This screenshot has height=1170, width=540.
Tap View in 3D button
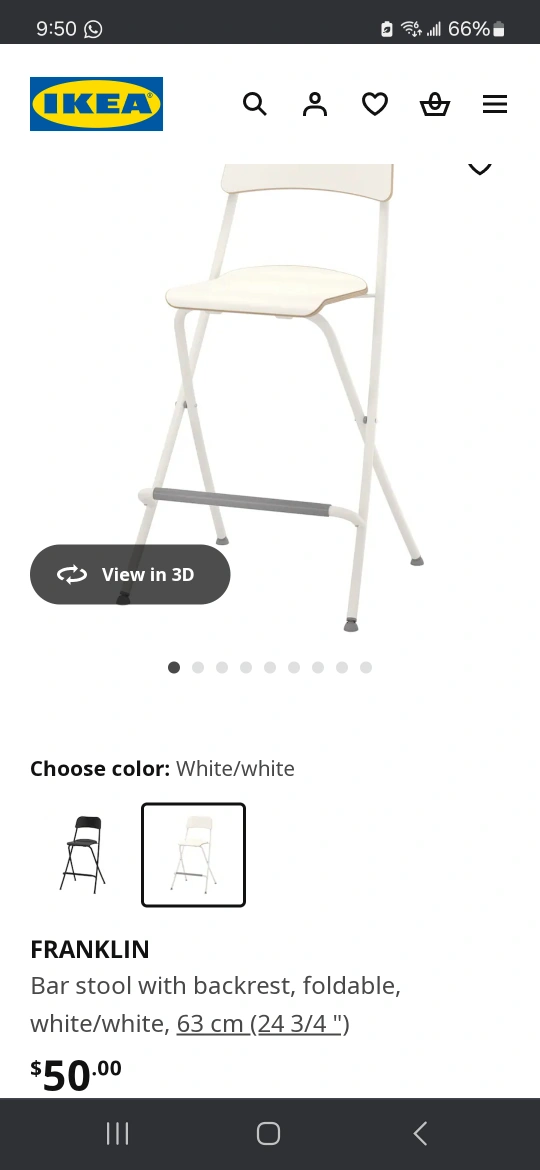[x=130, y=574]
